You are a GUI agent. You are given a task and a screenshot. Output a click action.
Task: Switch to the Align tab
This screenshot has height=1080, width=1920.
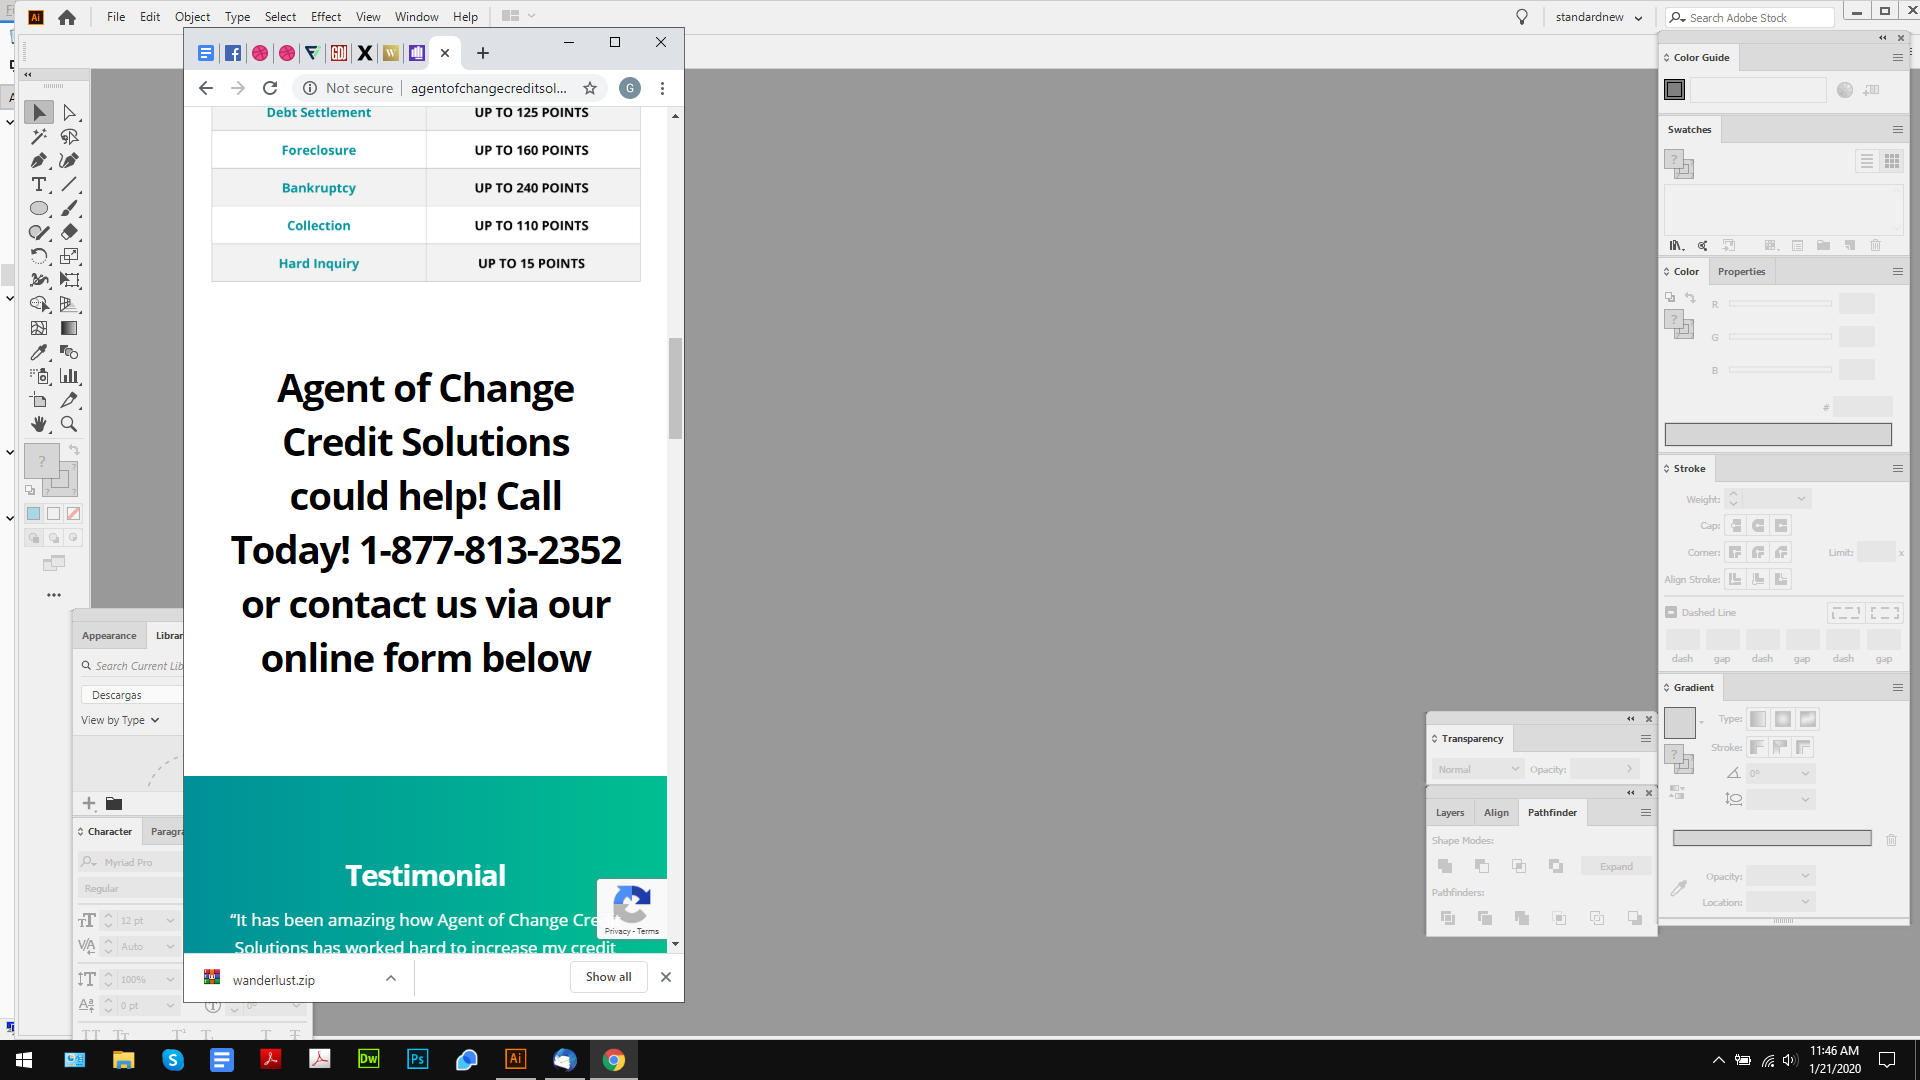[1496, 813]
